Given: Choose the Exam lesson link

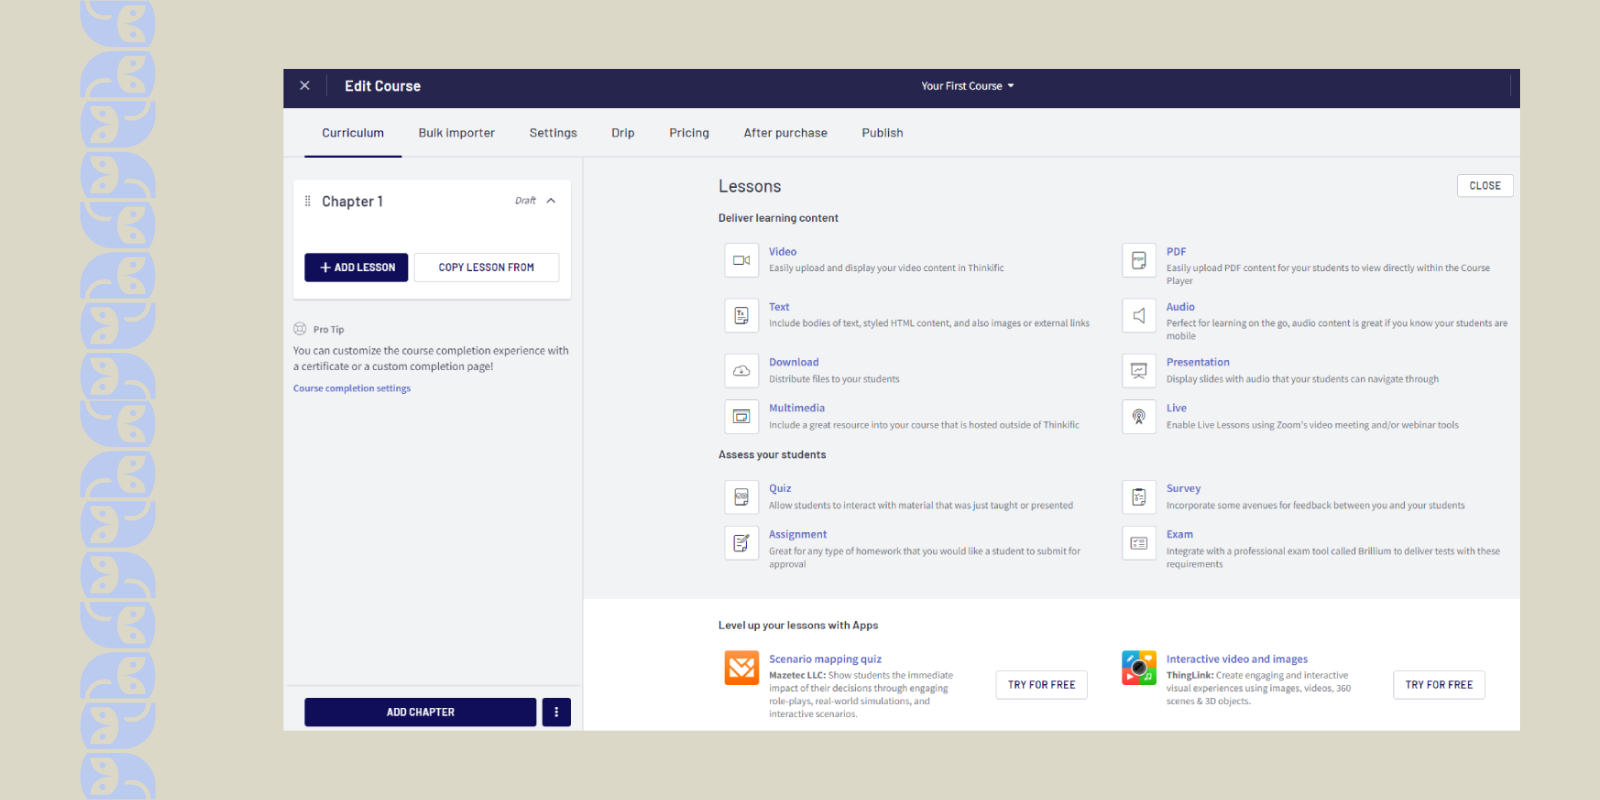Looking at the screenshot, I should pos(1179,535).
